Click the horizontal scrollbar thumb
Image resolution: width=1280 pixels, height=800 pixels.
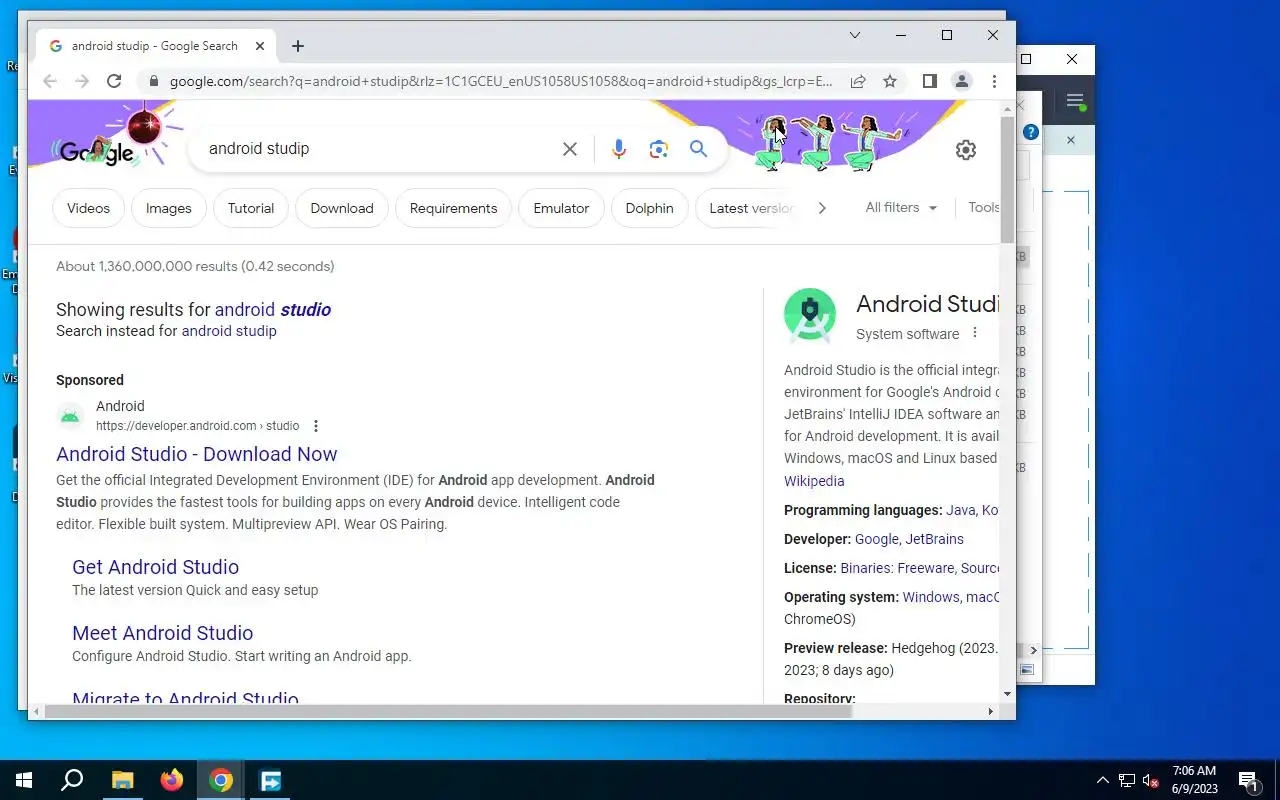pyautogui.click(x=447, y=711)
